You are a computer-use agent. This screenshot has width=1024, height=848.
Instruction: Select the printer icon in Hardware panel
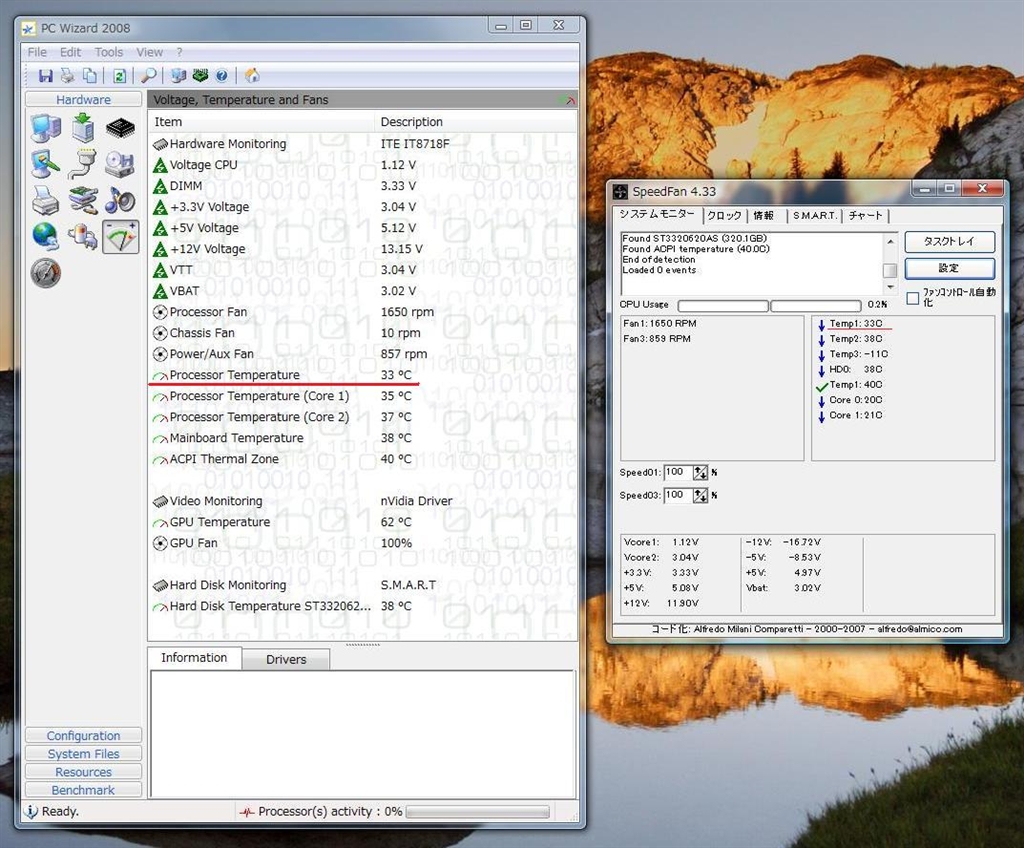(45, 200)
